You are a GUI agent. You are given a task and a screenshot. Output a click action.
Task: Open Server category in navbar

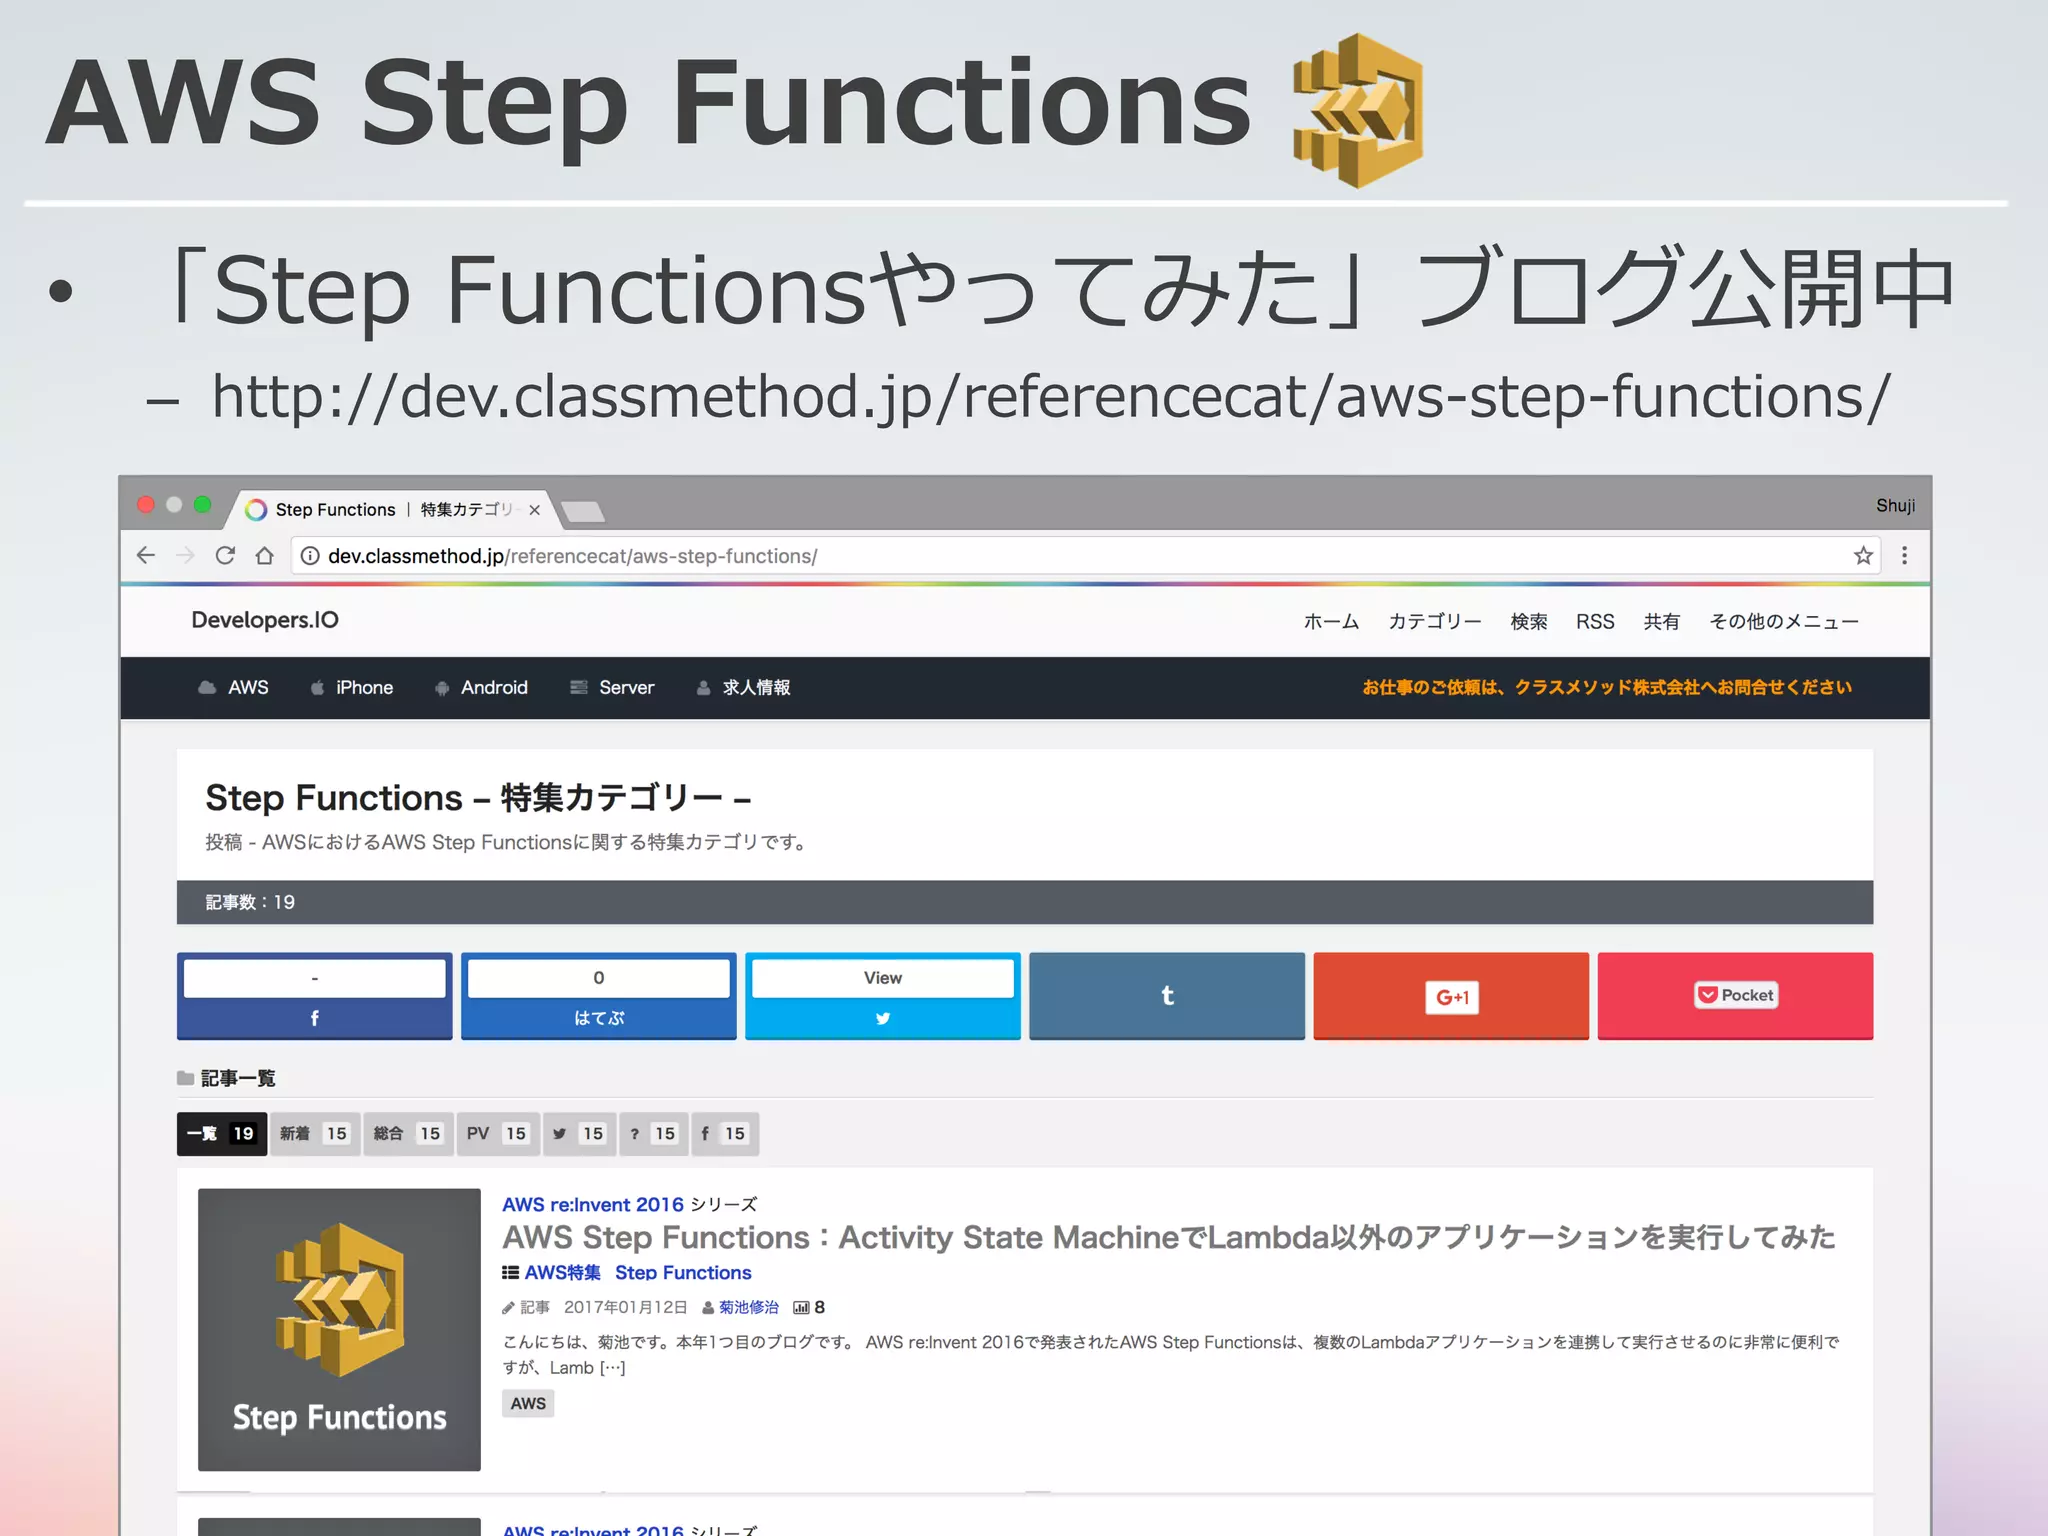(x=612, y=688)
